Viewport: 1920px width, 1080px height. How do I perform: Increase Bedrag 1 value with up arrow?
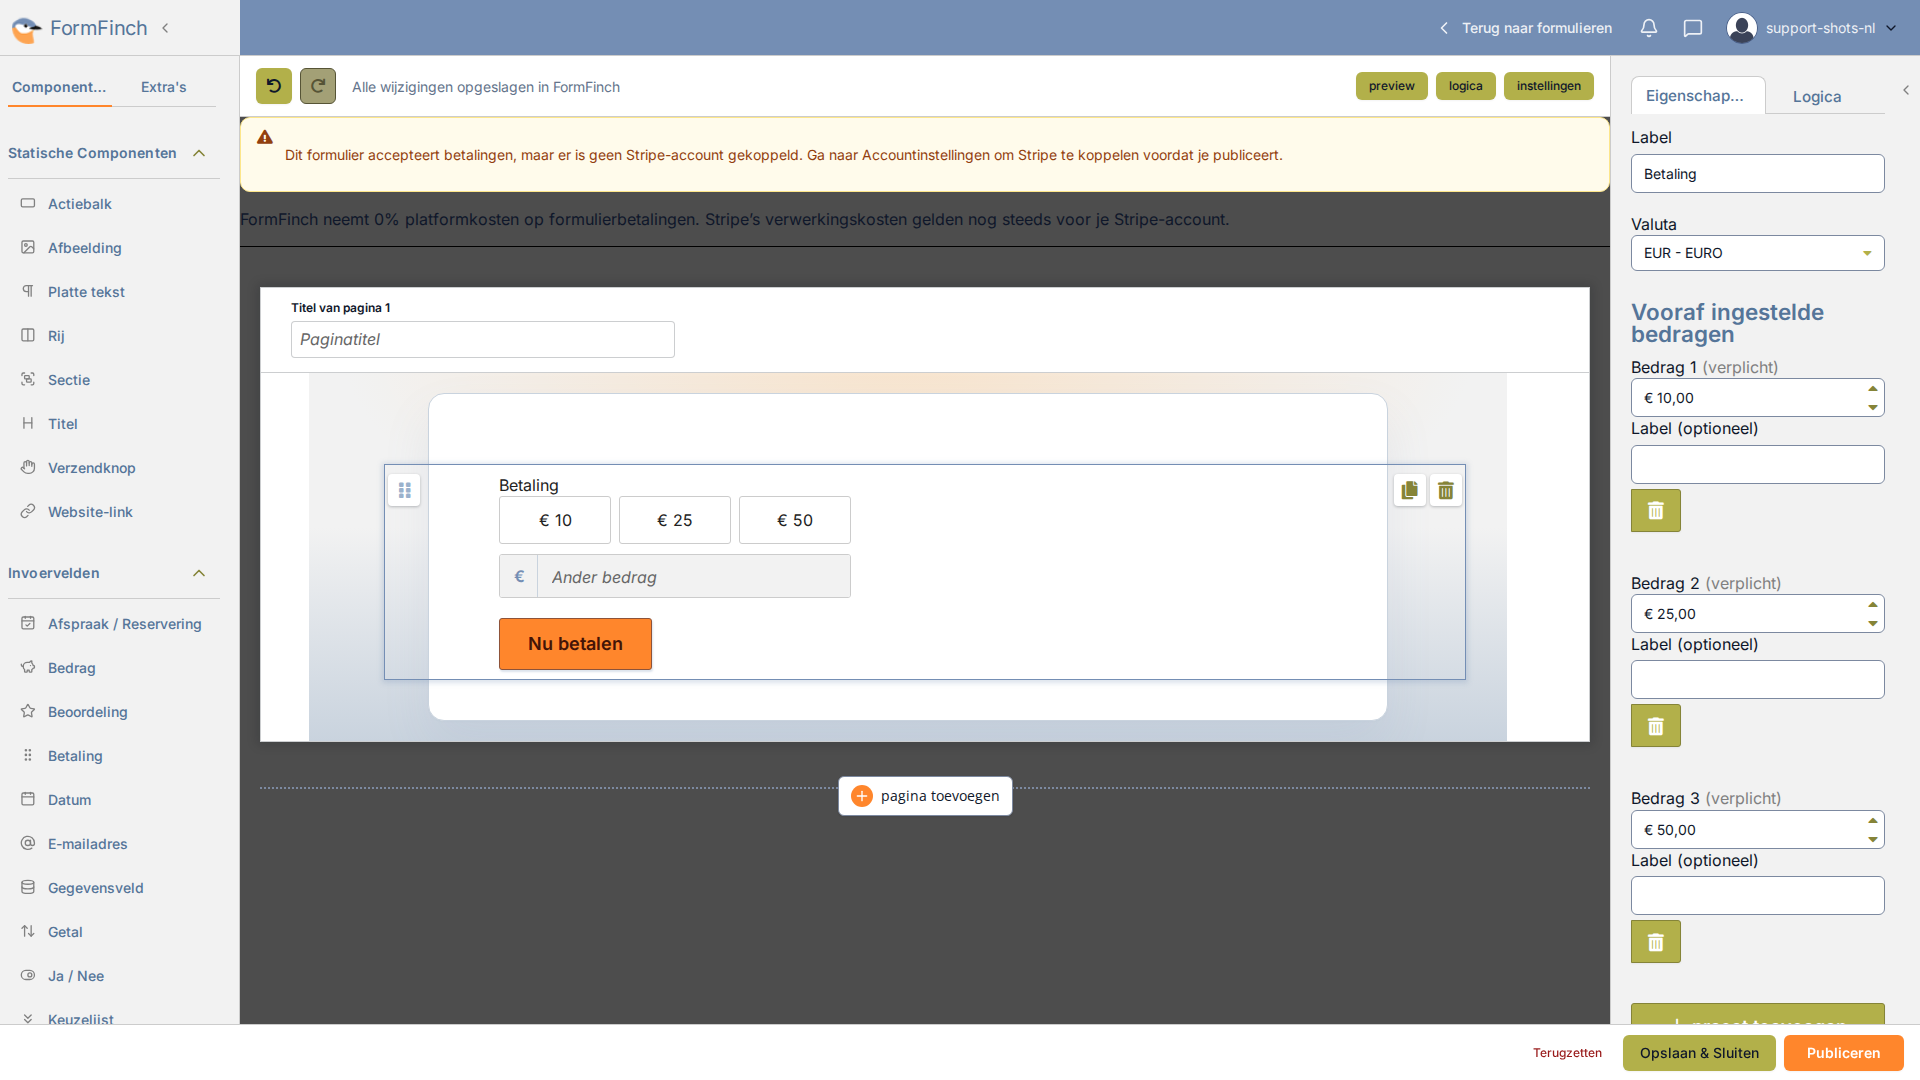click(1873, 389)
